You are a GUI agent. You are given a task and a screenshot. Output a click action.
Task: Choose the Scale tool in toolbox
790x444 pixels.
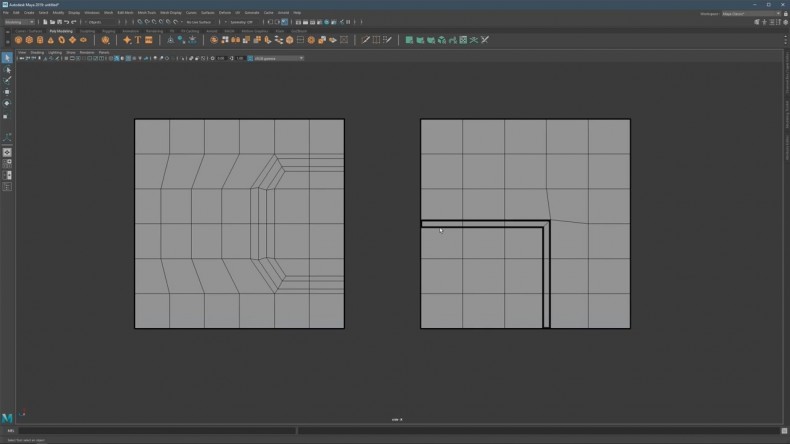click(7, 116)
